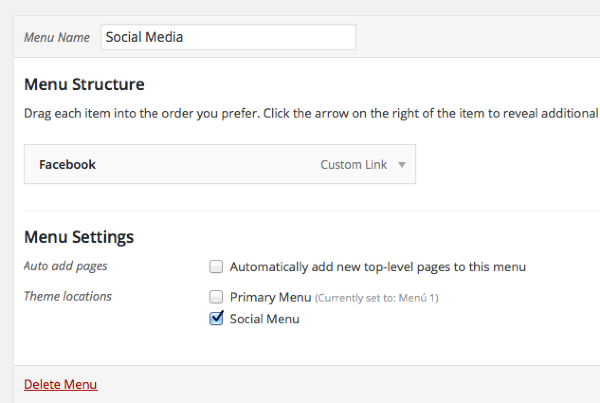Click the Menu Structure heading
The width and height of the screenshot is (600, 403).
(84, 85)
